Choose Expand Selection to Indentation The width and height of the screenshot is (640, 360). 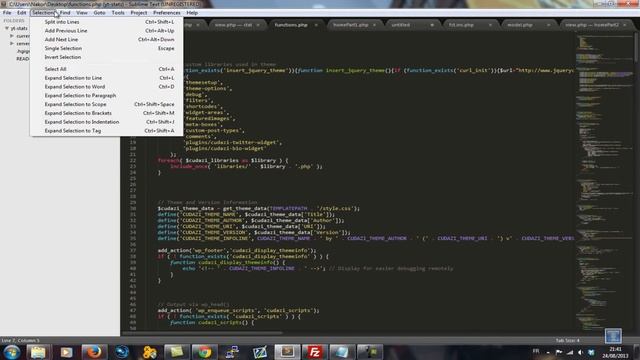pyautogui.click(x=107, y=122)
